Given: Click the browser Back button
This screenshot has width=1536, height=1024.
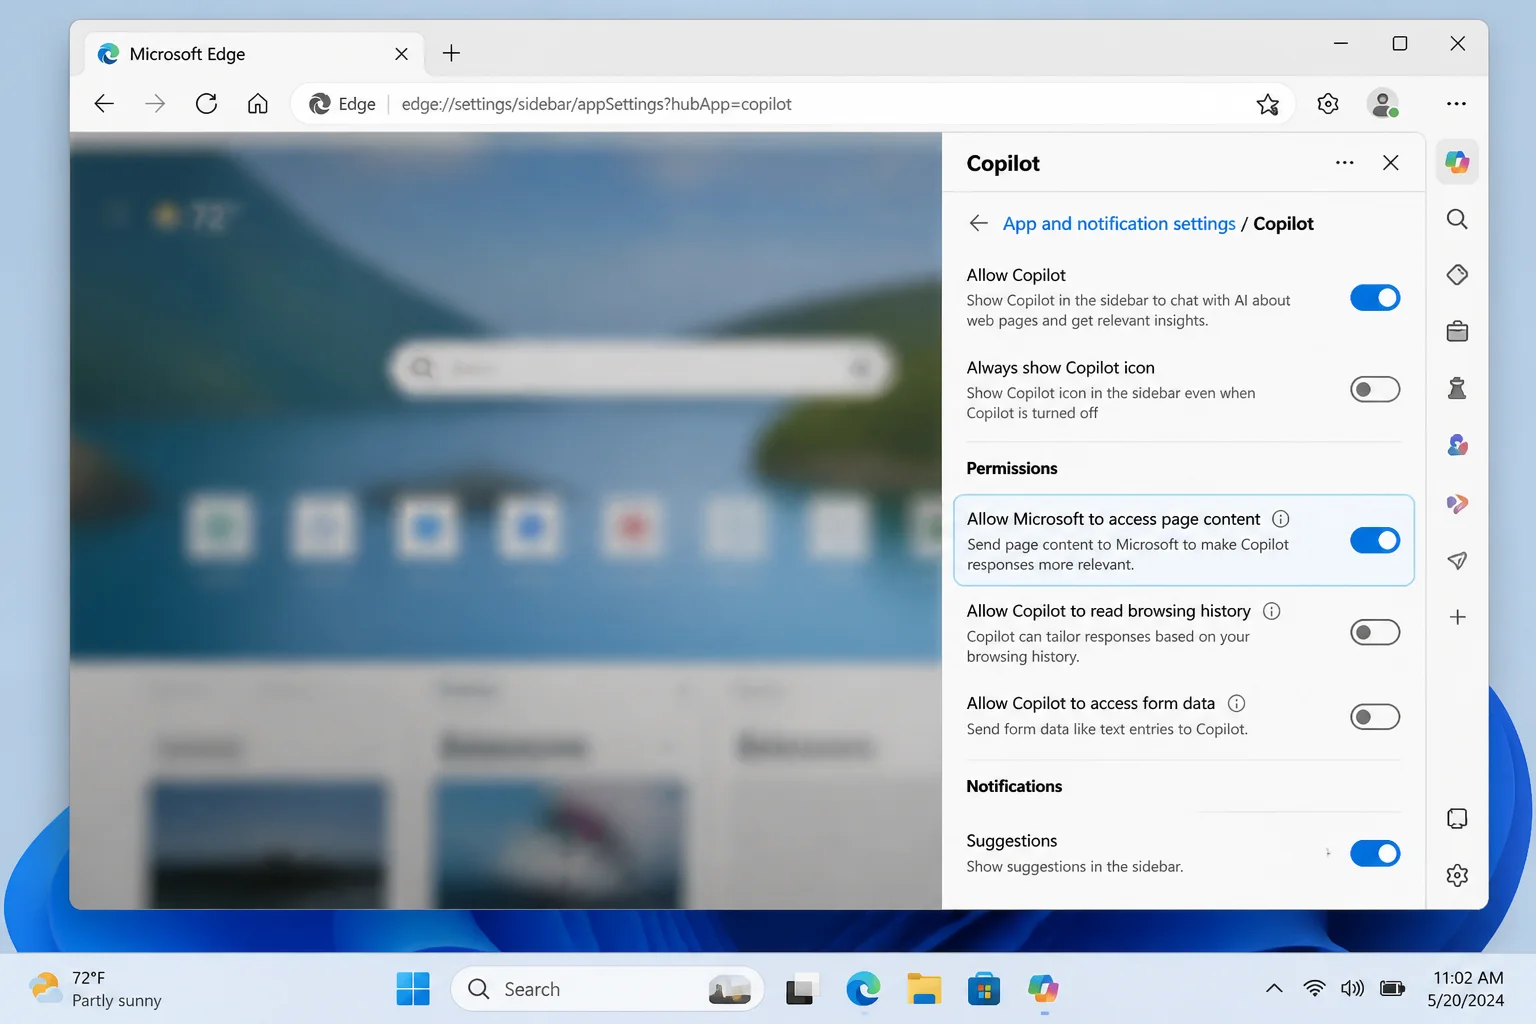Looking at the screenshot, I should (104, 104).
